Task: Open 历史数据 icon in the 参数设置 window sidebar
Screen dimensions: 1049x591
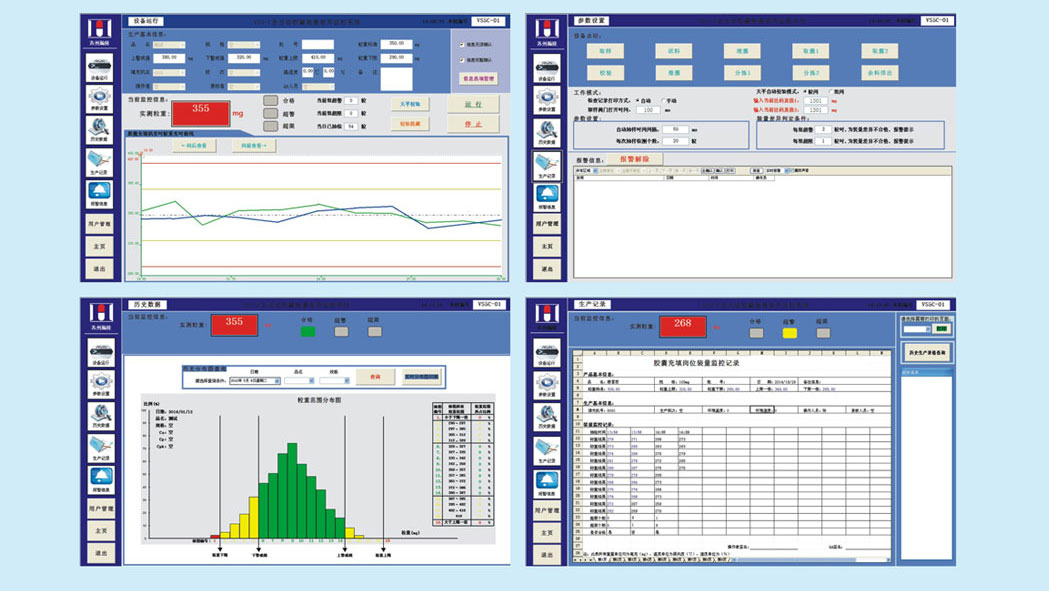Action: (x=547, y=132)
